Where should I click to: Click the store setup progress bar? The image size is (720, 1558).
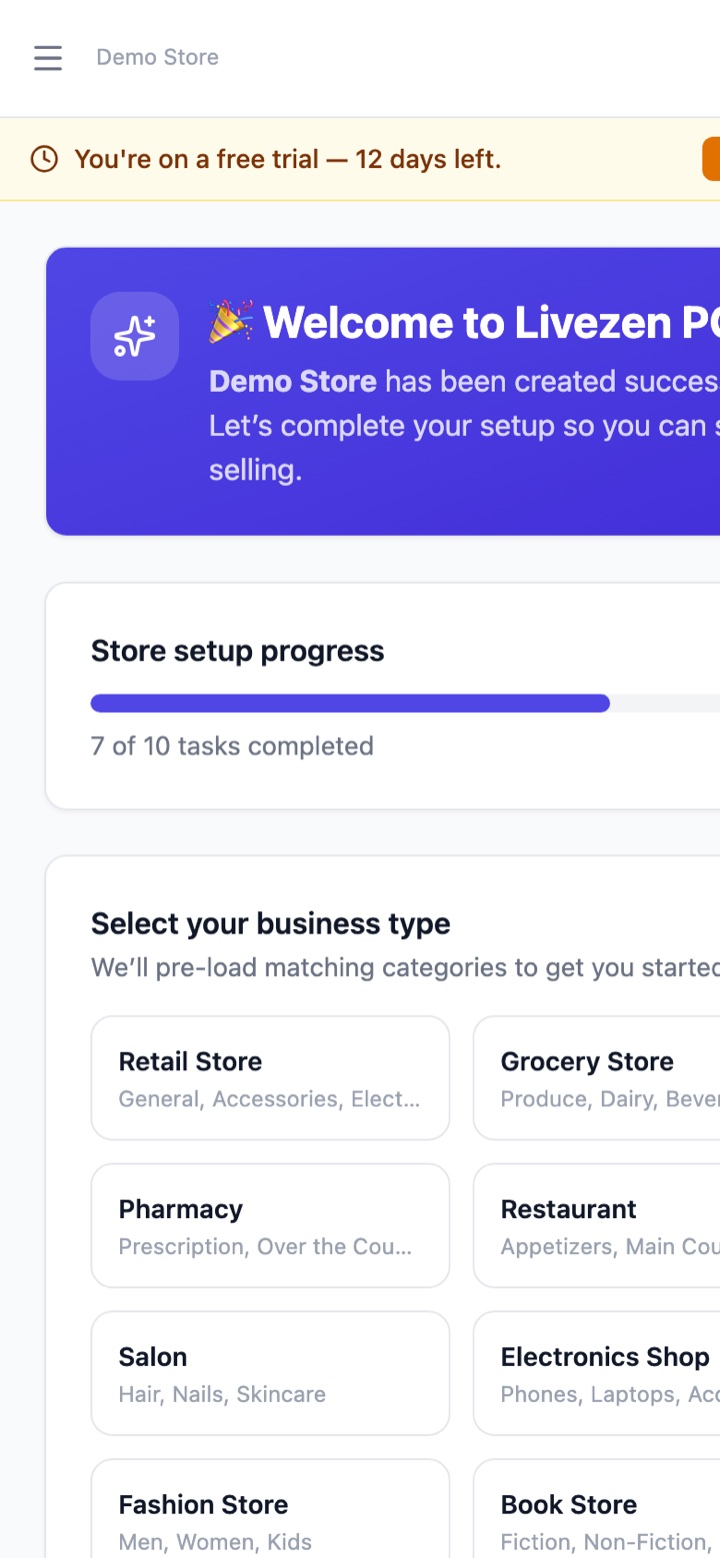tap(405, 703)
